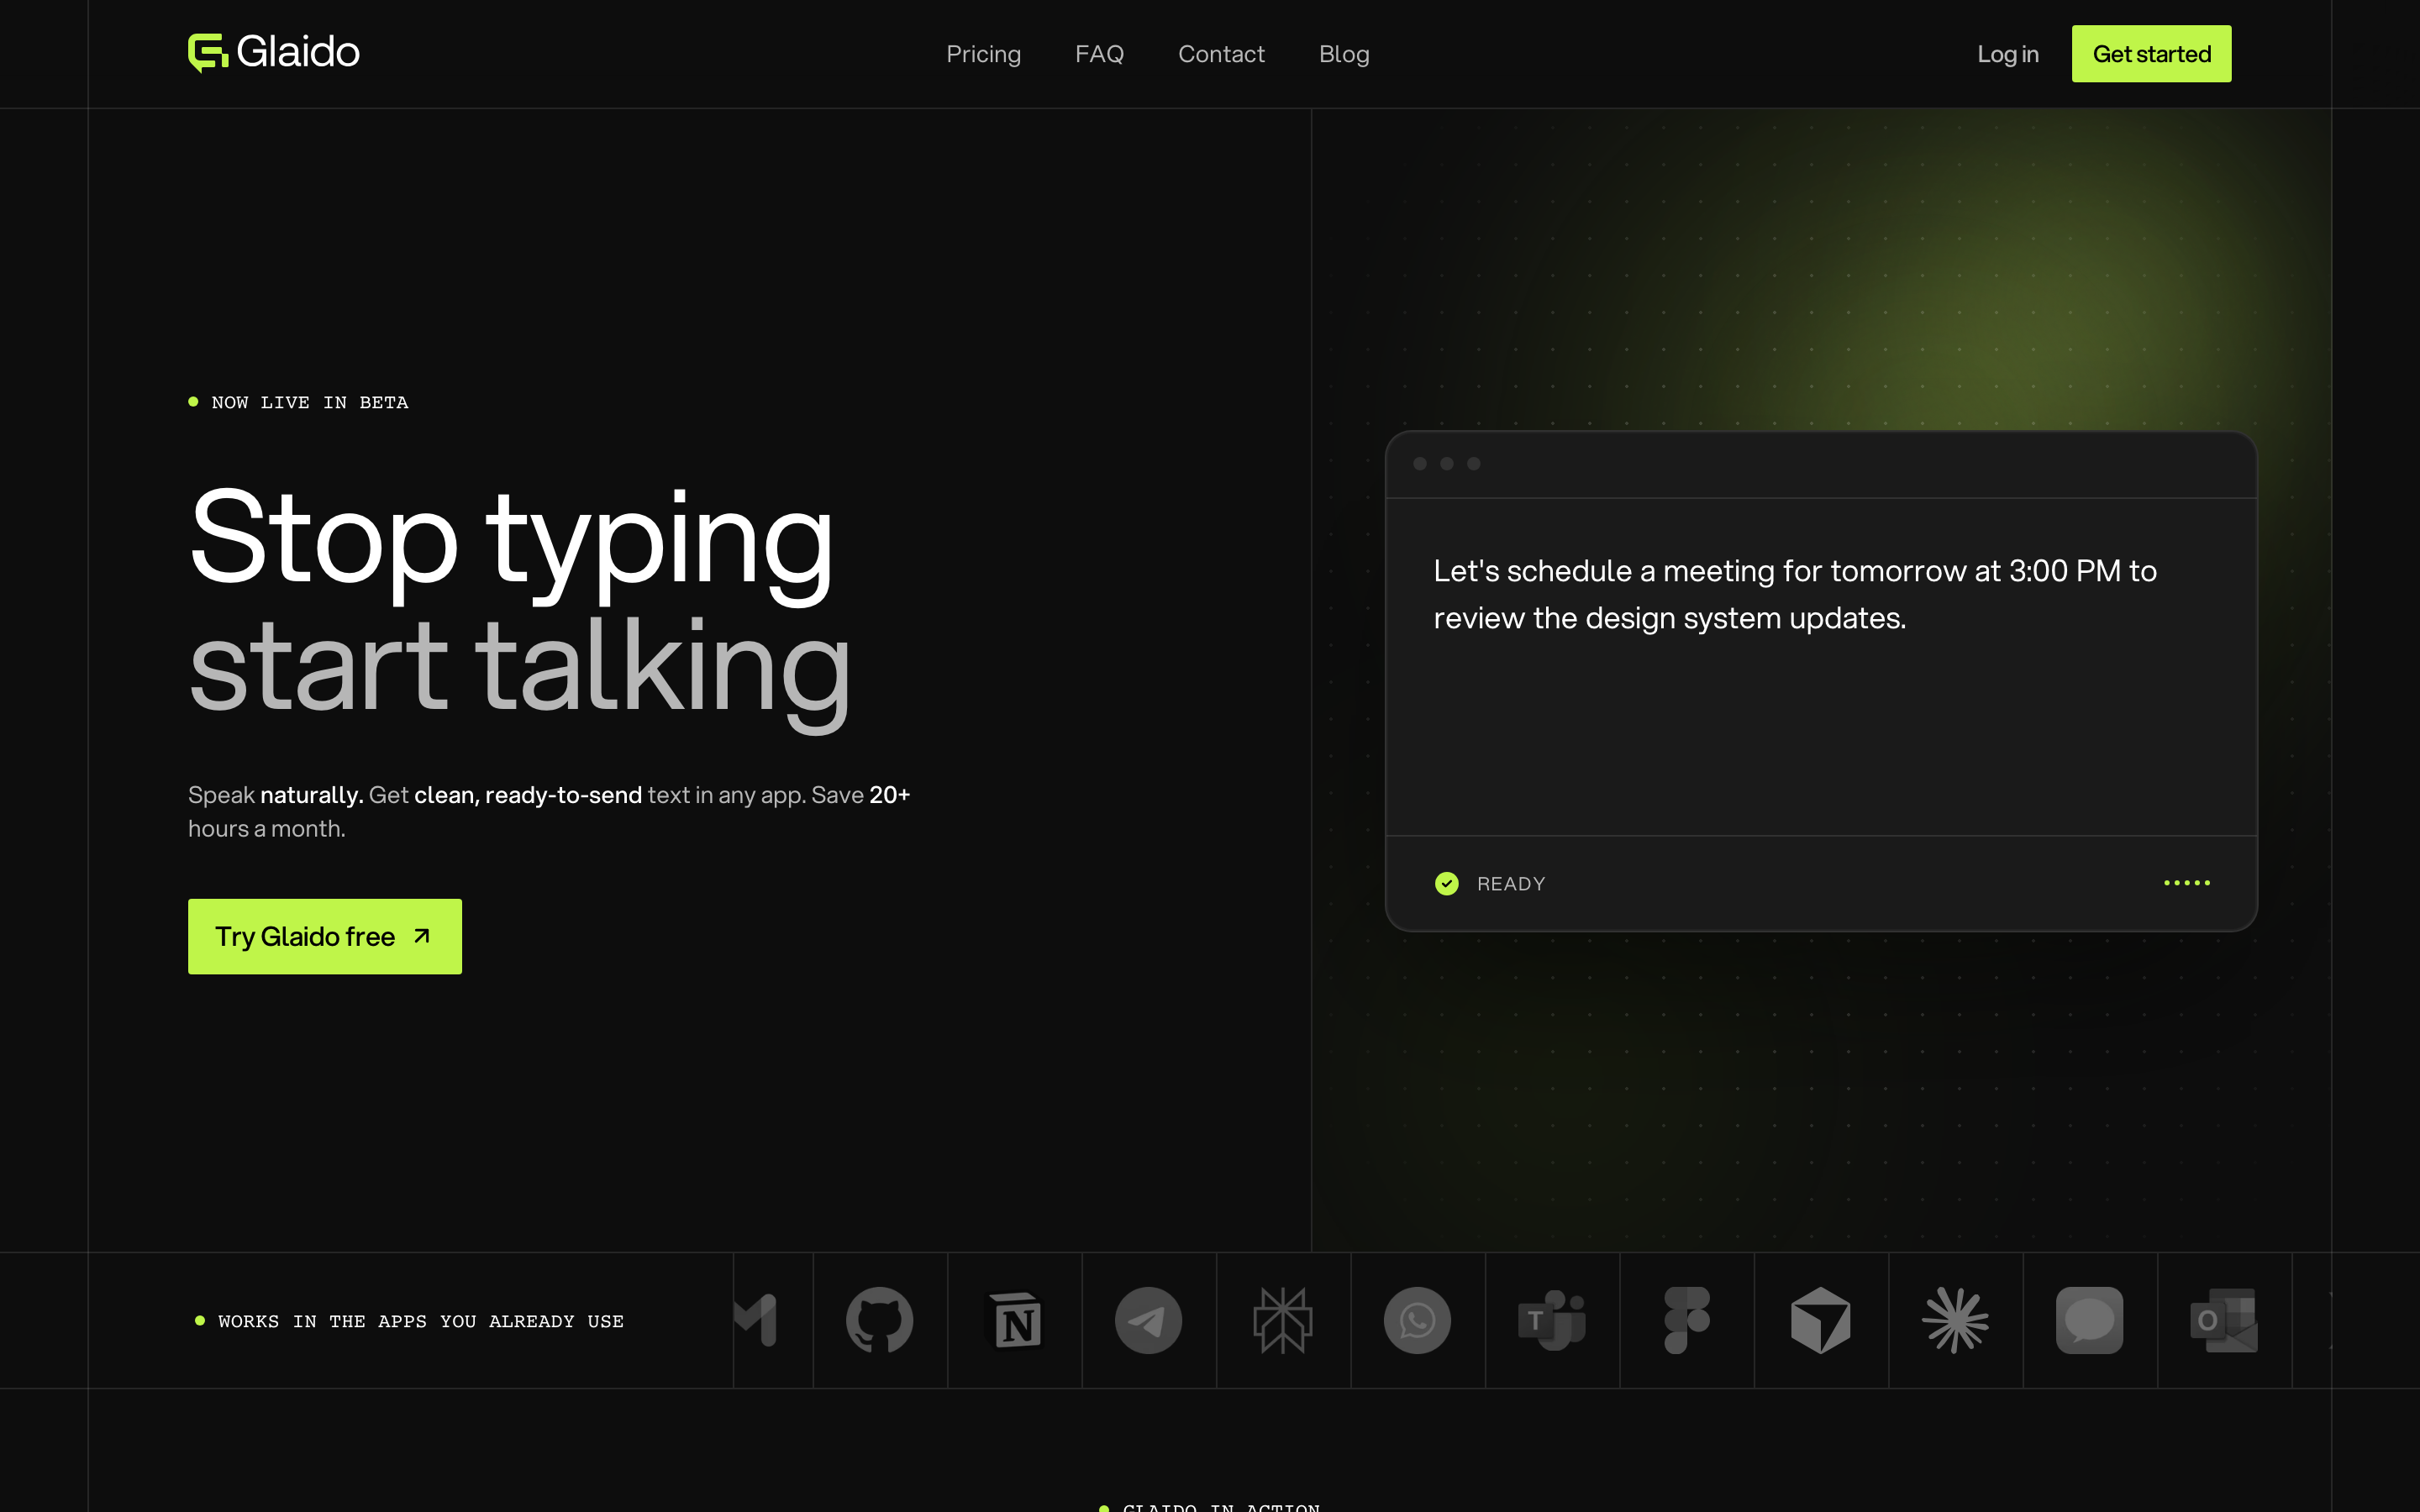Click the Microsoft Teams icon
Screen dimensions: 2420x1512
tap(1552, 1320)
